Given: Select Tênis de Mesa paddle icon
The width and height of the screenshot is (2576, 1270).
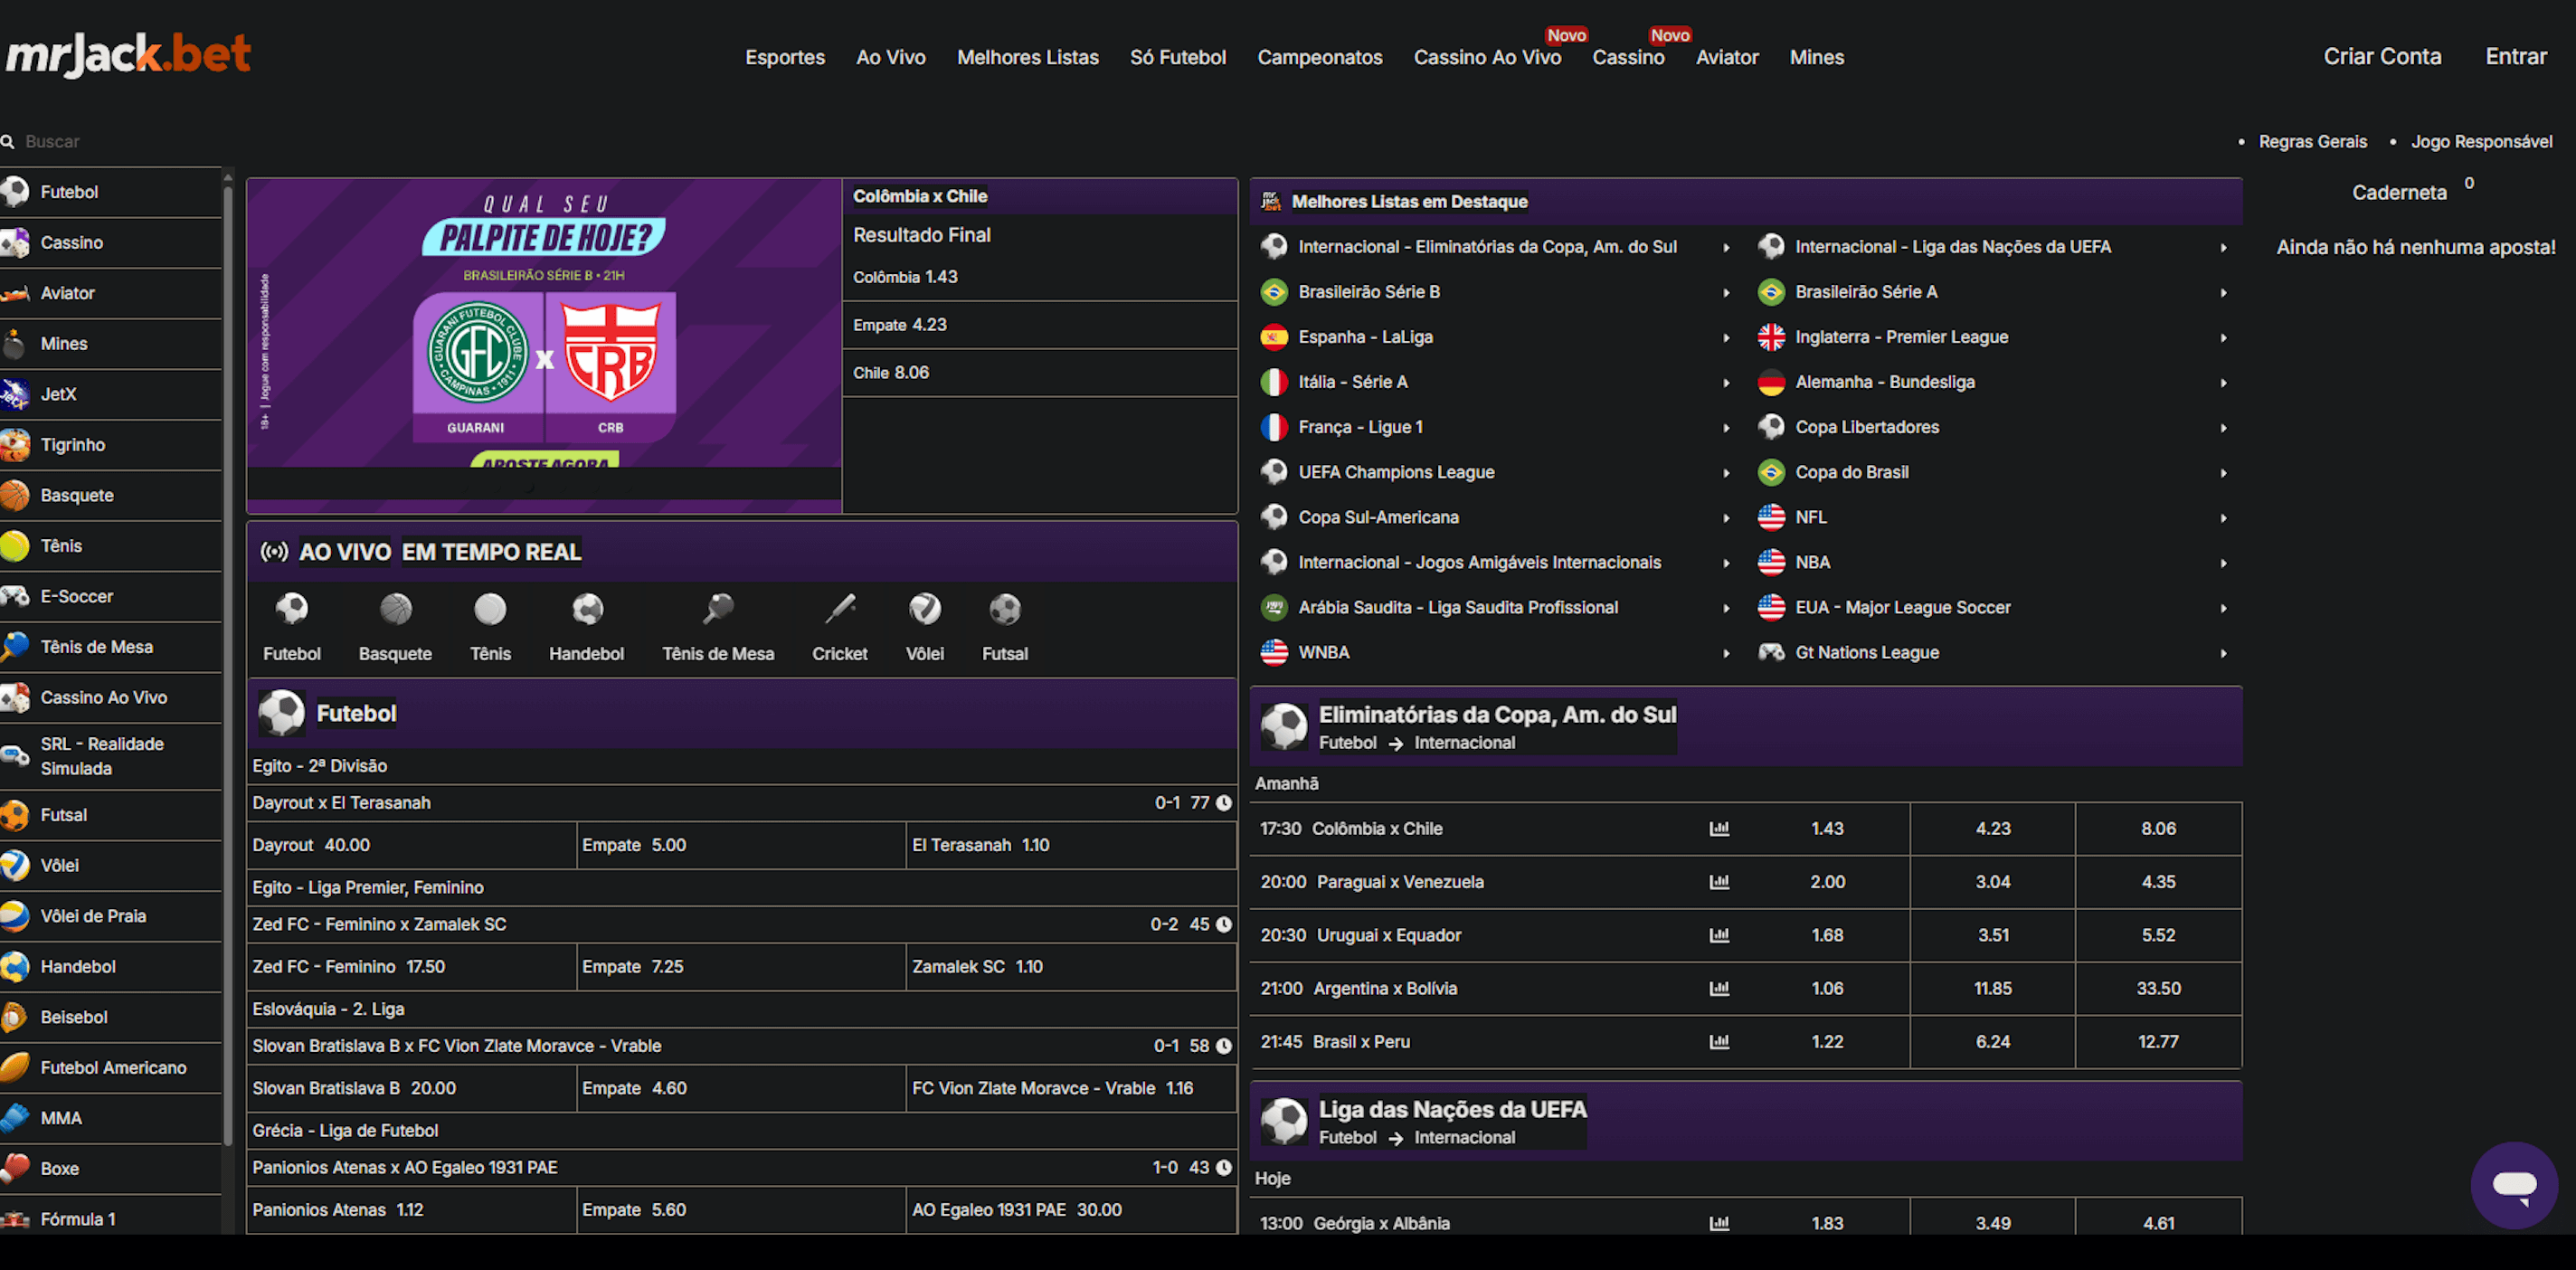Looking at the screenshot, I should (x=718, y=609).
